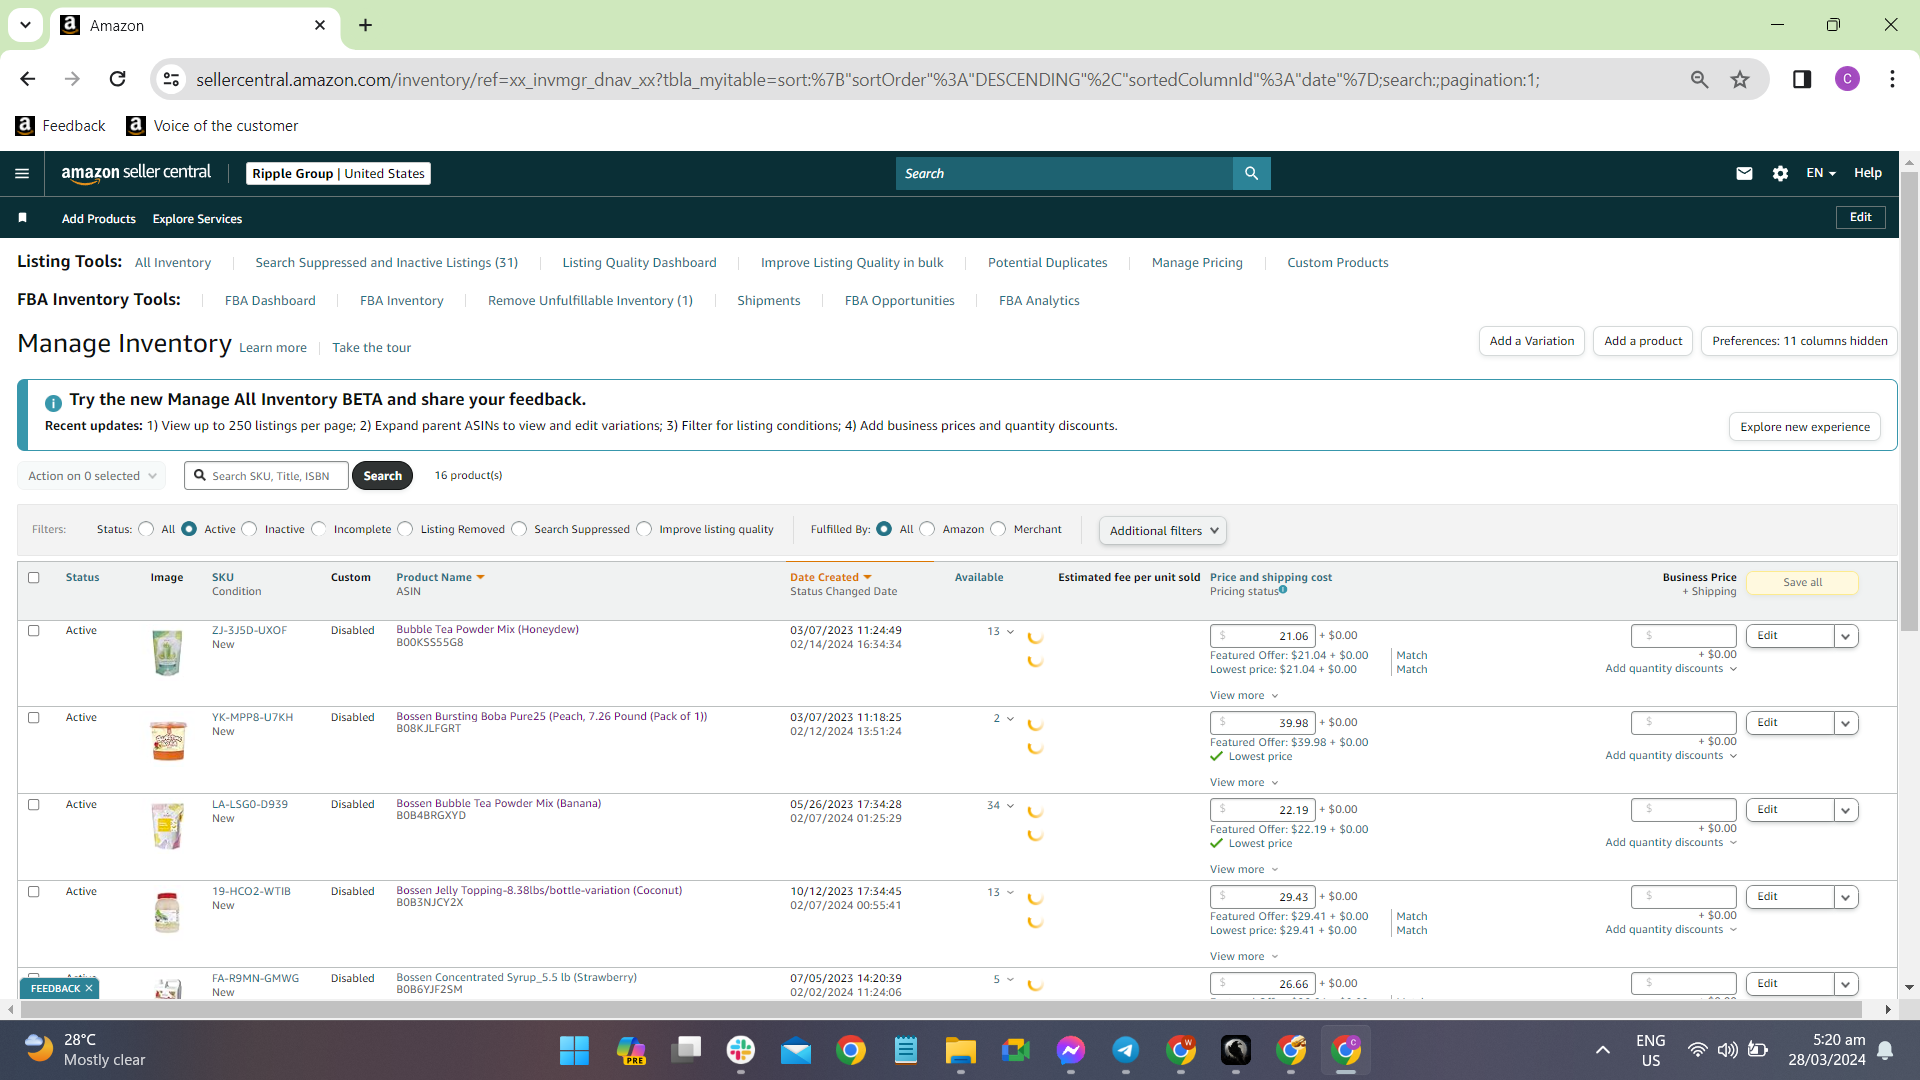Open Edit dropdown arrow for Honeydew row

pyautogui.click(x=1846, y=636)
